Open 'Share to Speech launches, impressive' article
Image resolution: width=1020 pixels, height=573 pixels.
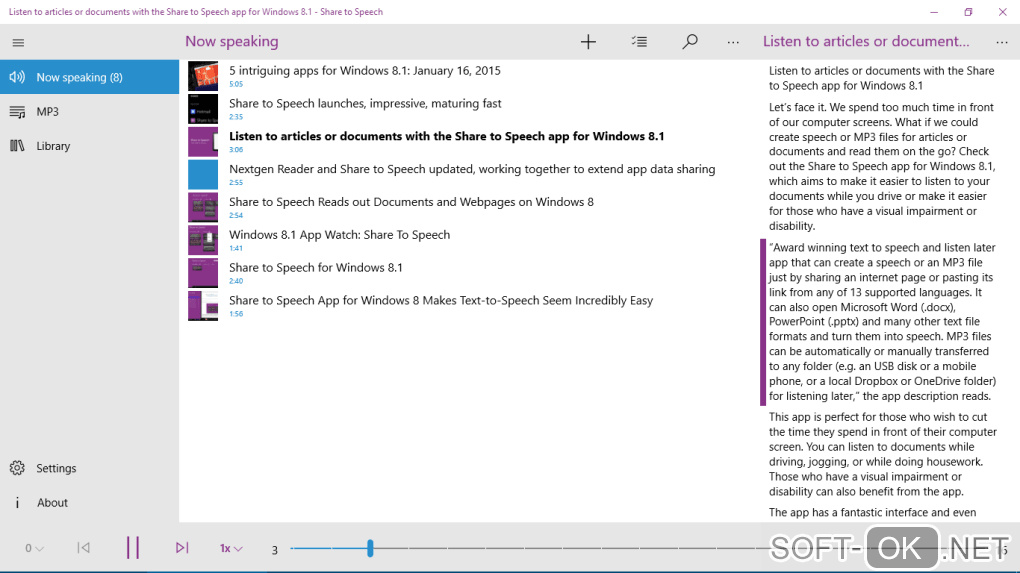(468, 109)
